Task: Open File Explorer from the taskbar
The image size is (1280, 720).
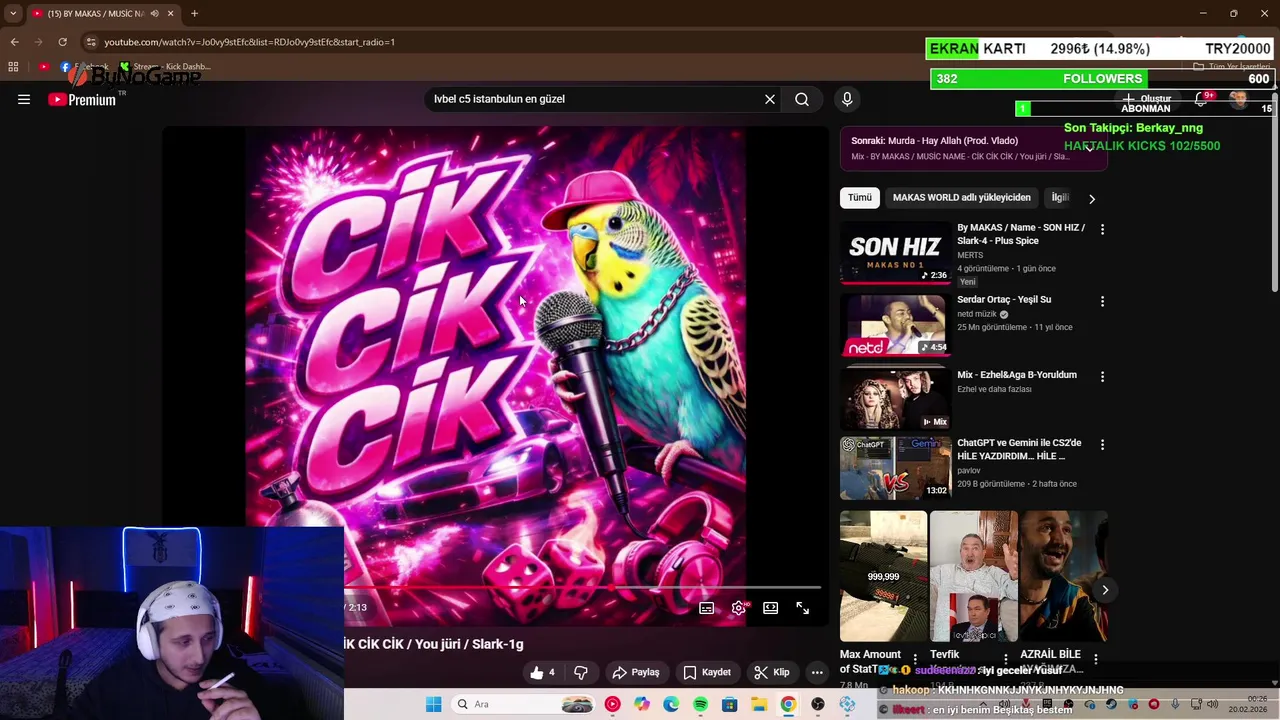Action: [759, 704]
